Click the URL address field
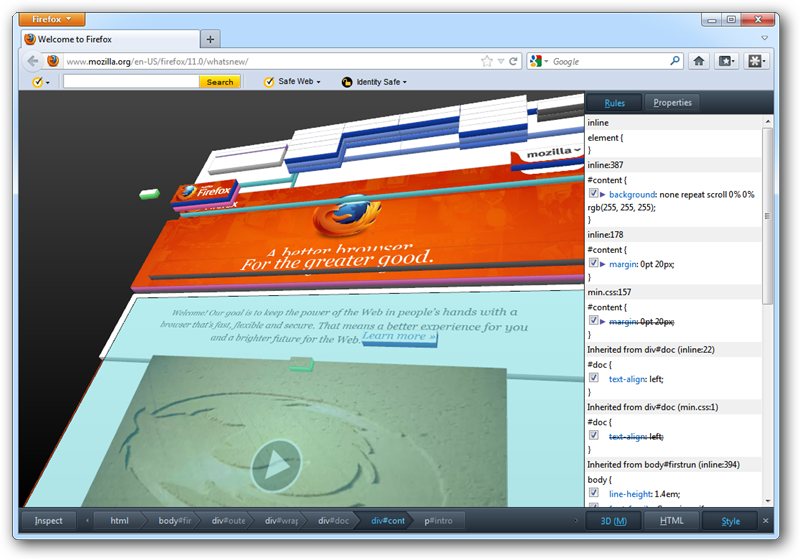This screenshot has width=800, height=560. click(x=271, y=61)
